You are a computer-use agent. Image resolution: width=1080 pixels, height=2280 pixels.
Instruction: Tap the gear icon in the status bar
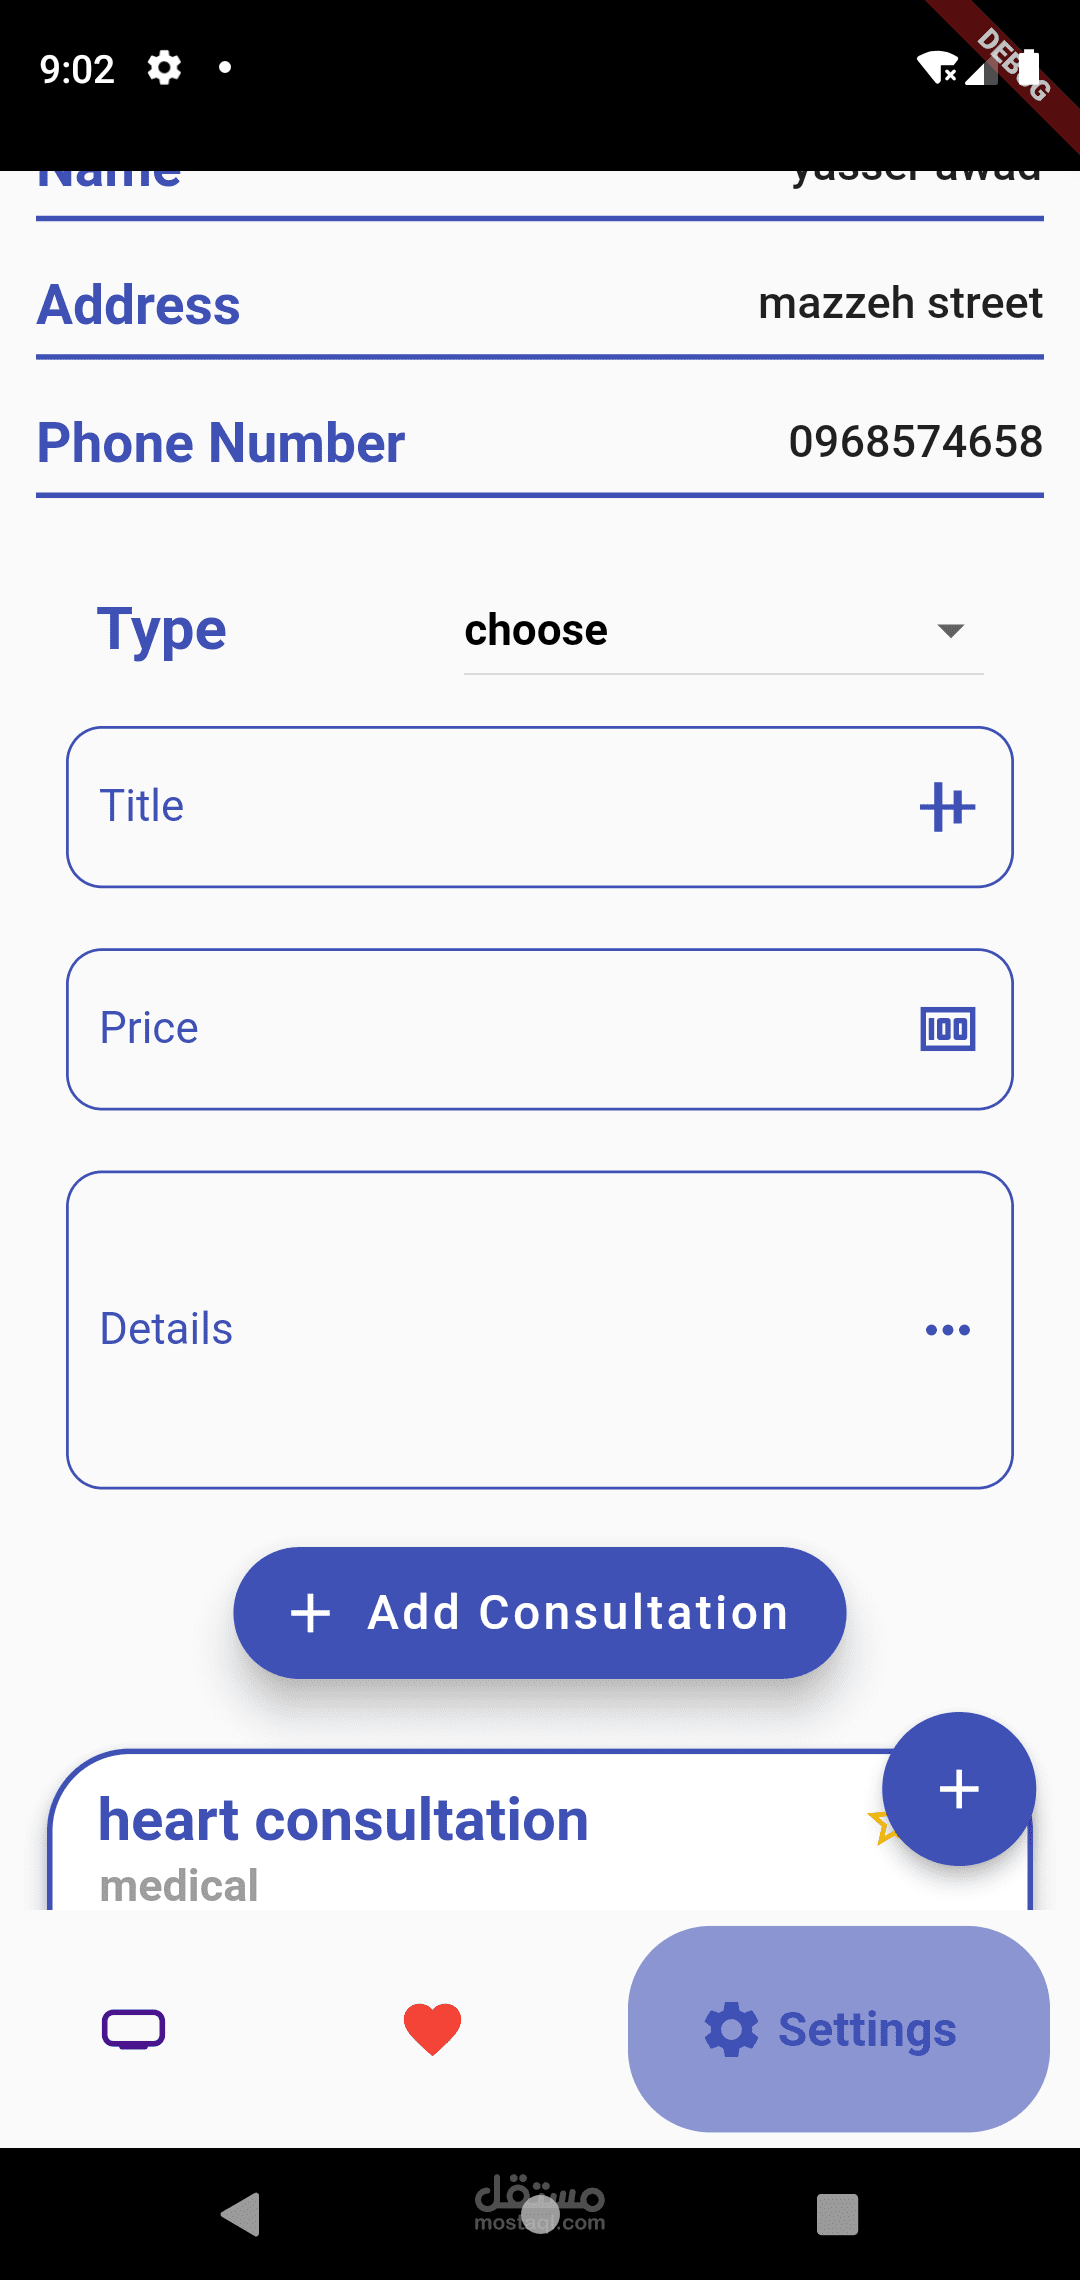164,68
